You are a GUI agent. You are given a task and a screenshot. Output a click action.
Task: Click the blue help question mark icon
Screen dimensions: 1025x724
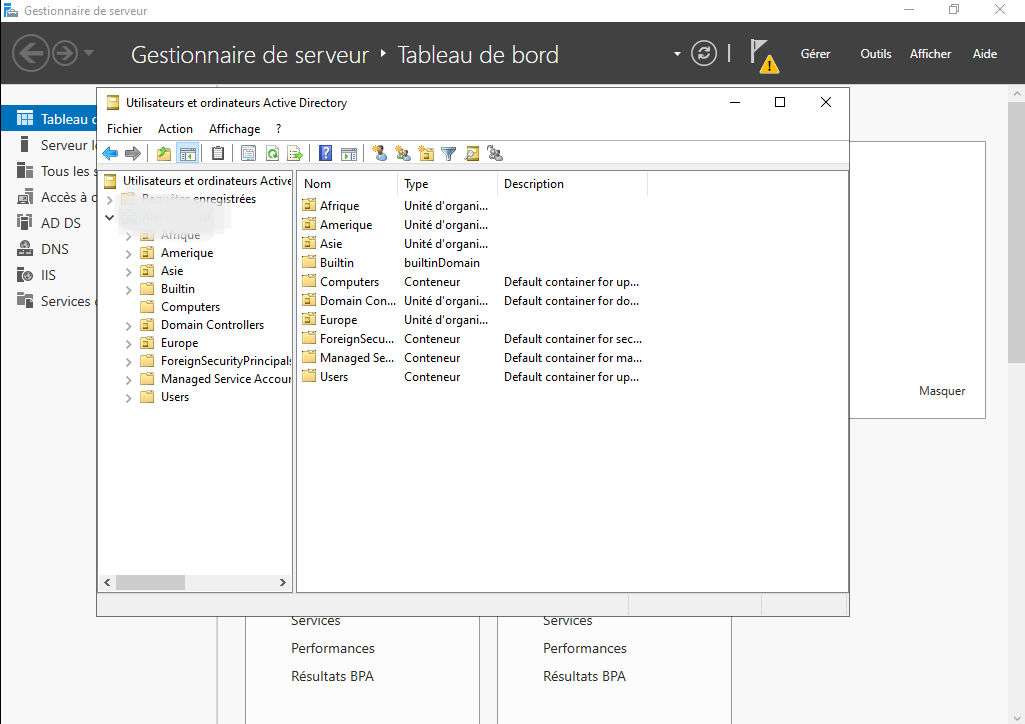(325, 153)
